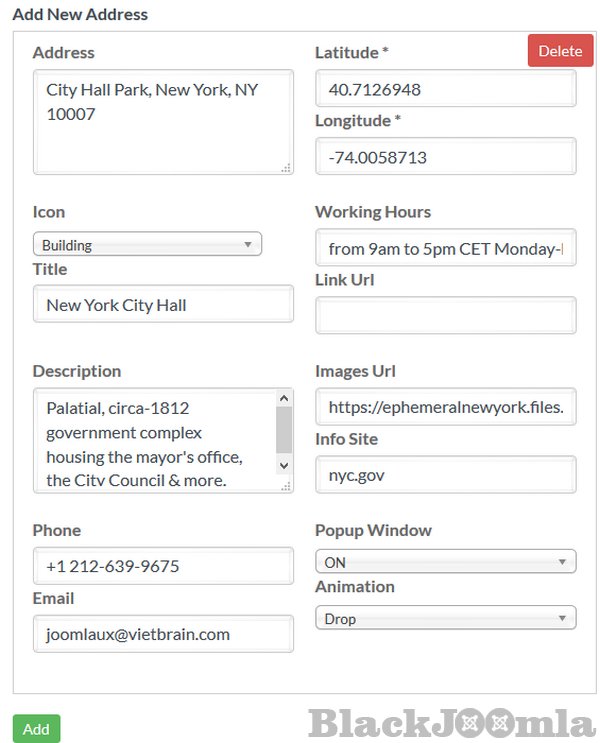Viewport: 600px width, 743px height.
Task: Open the Icon dropdown showing Building
Action: click(x=147, y=244)
